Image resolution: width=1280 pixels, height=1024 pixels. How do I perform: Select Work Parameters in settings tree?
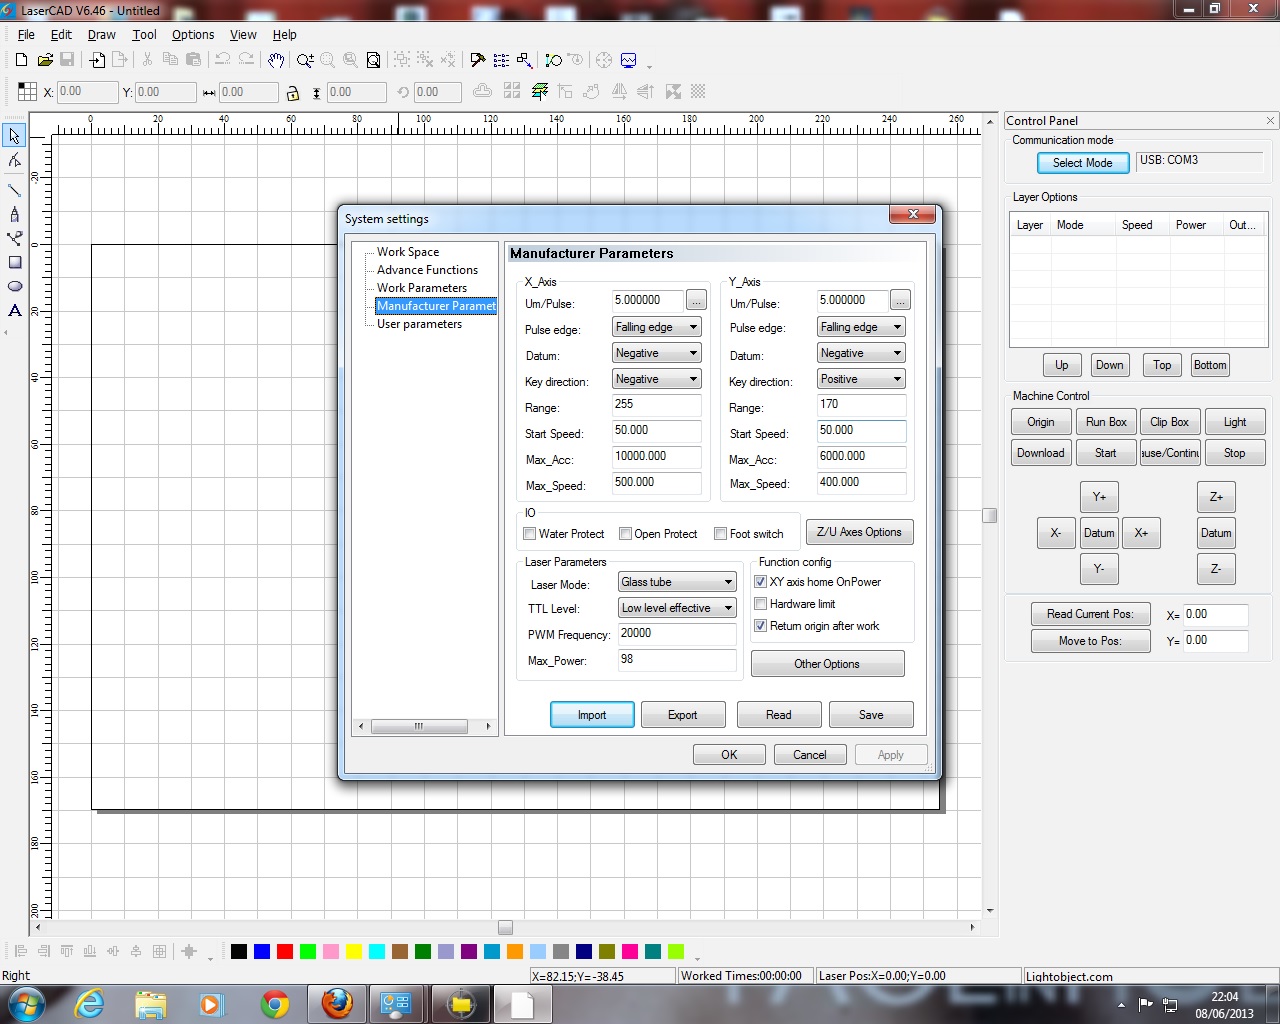pyautogui.click(x=421, y=288)
